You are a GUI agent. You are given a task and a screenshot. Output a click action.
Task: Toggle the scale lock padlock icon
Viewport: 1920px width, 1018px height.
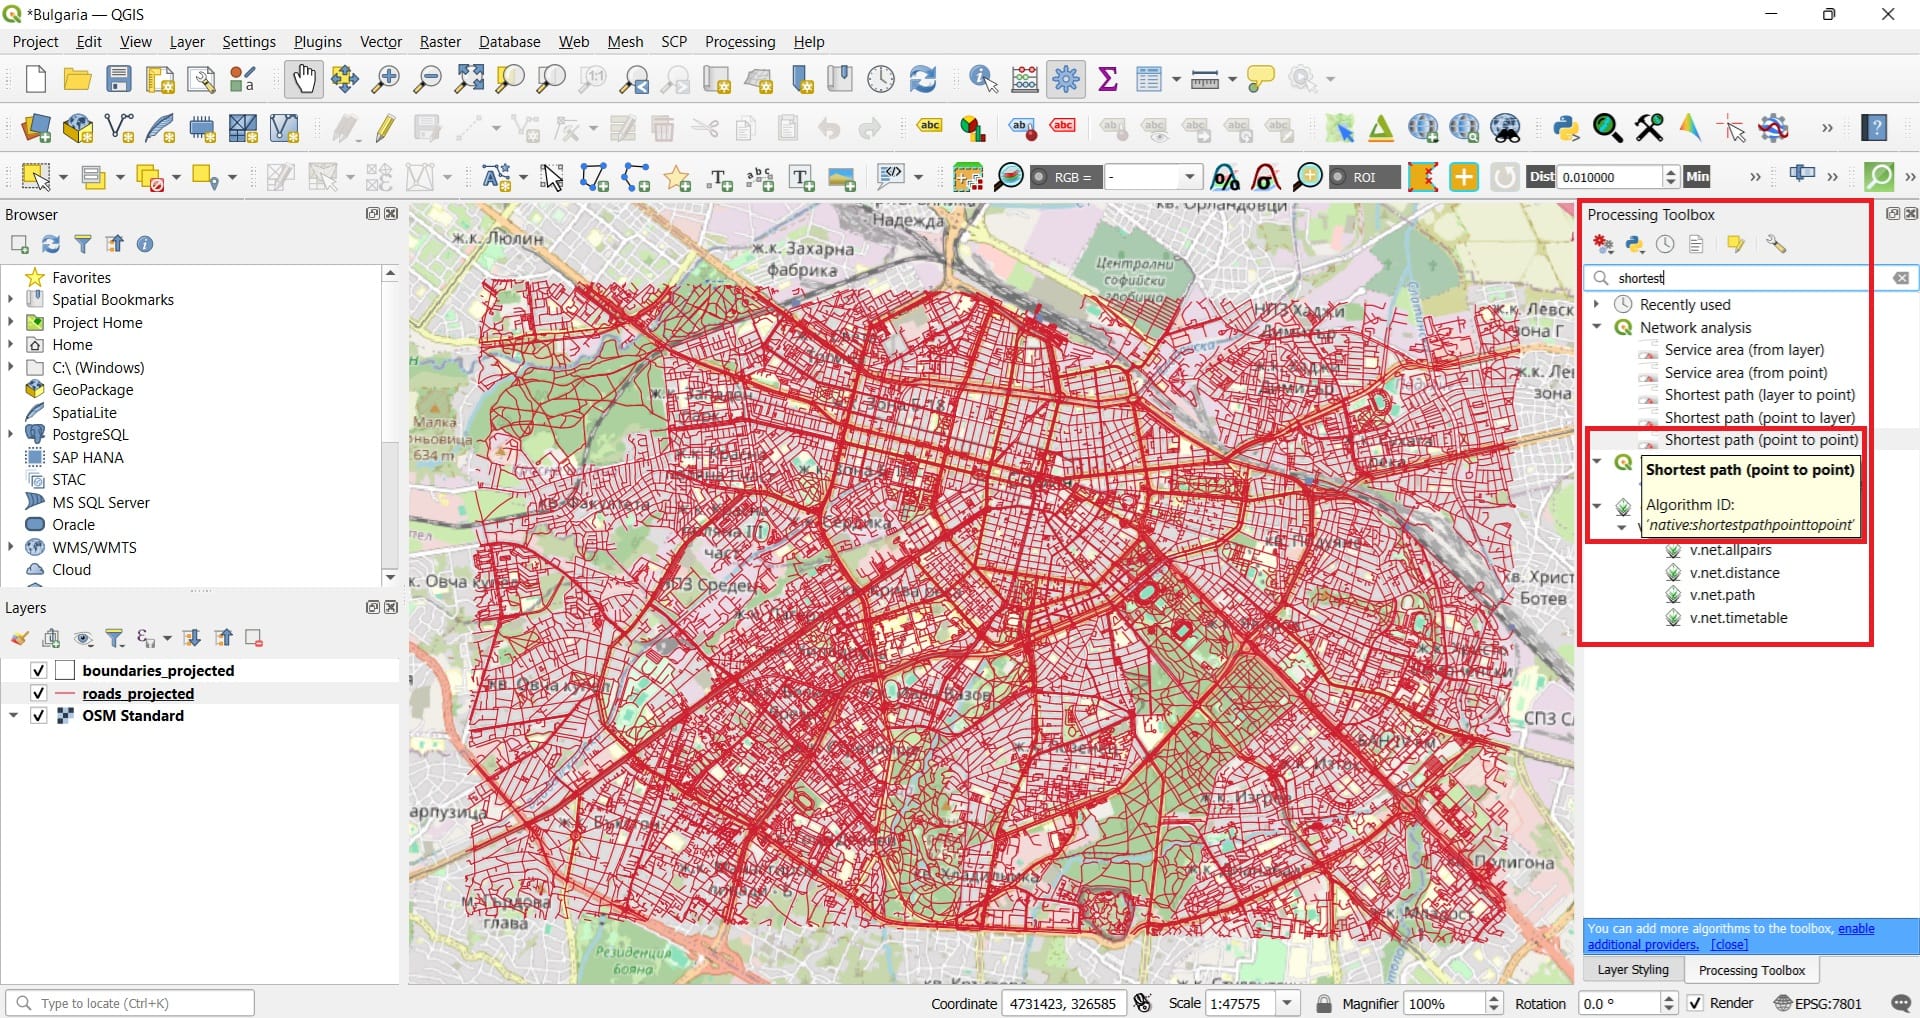[1324, 1003]
